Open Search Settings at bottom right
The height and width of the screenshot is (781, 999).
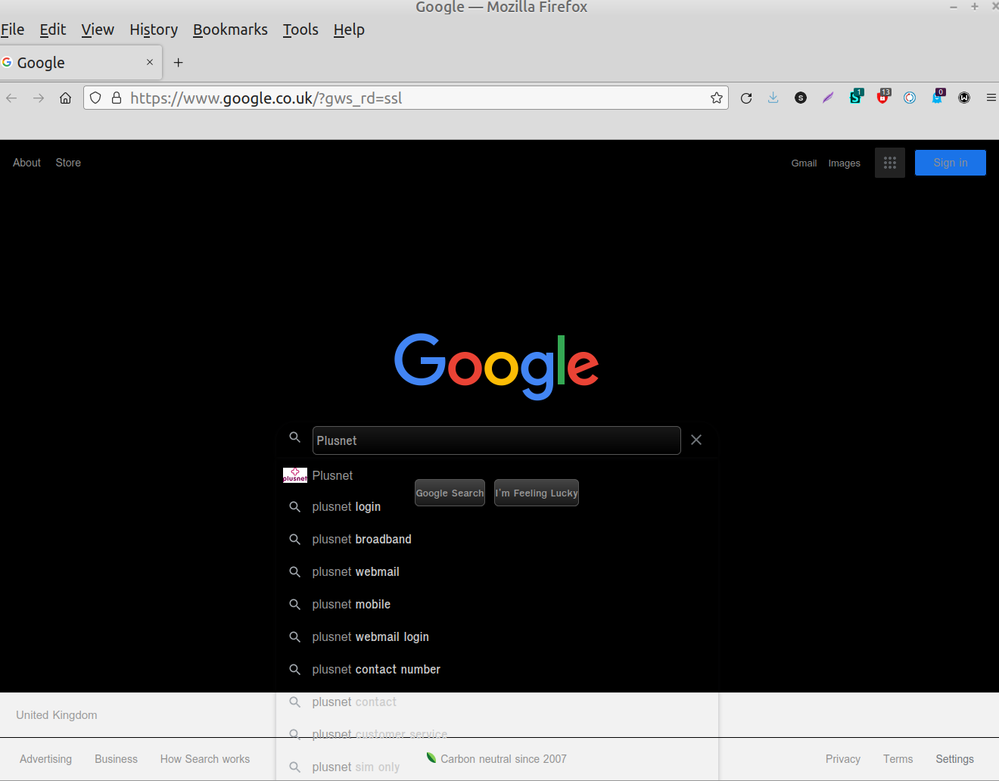point(954,759)
